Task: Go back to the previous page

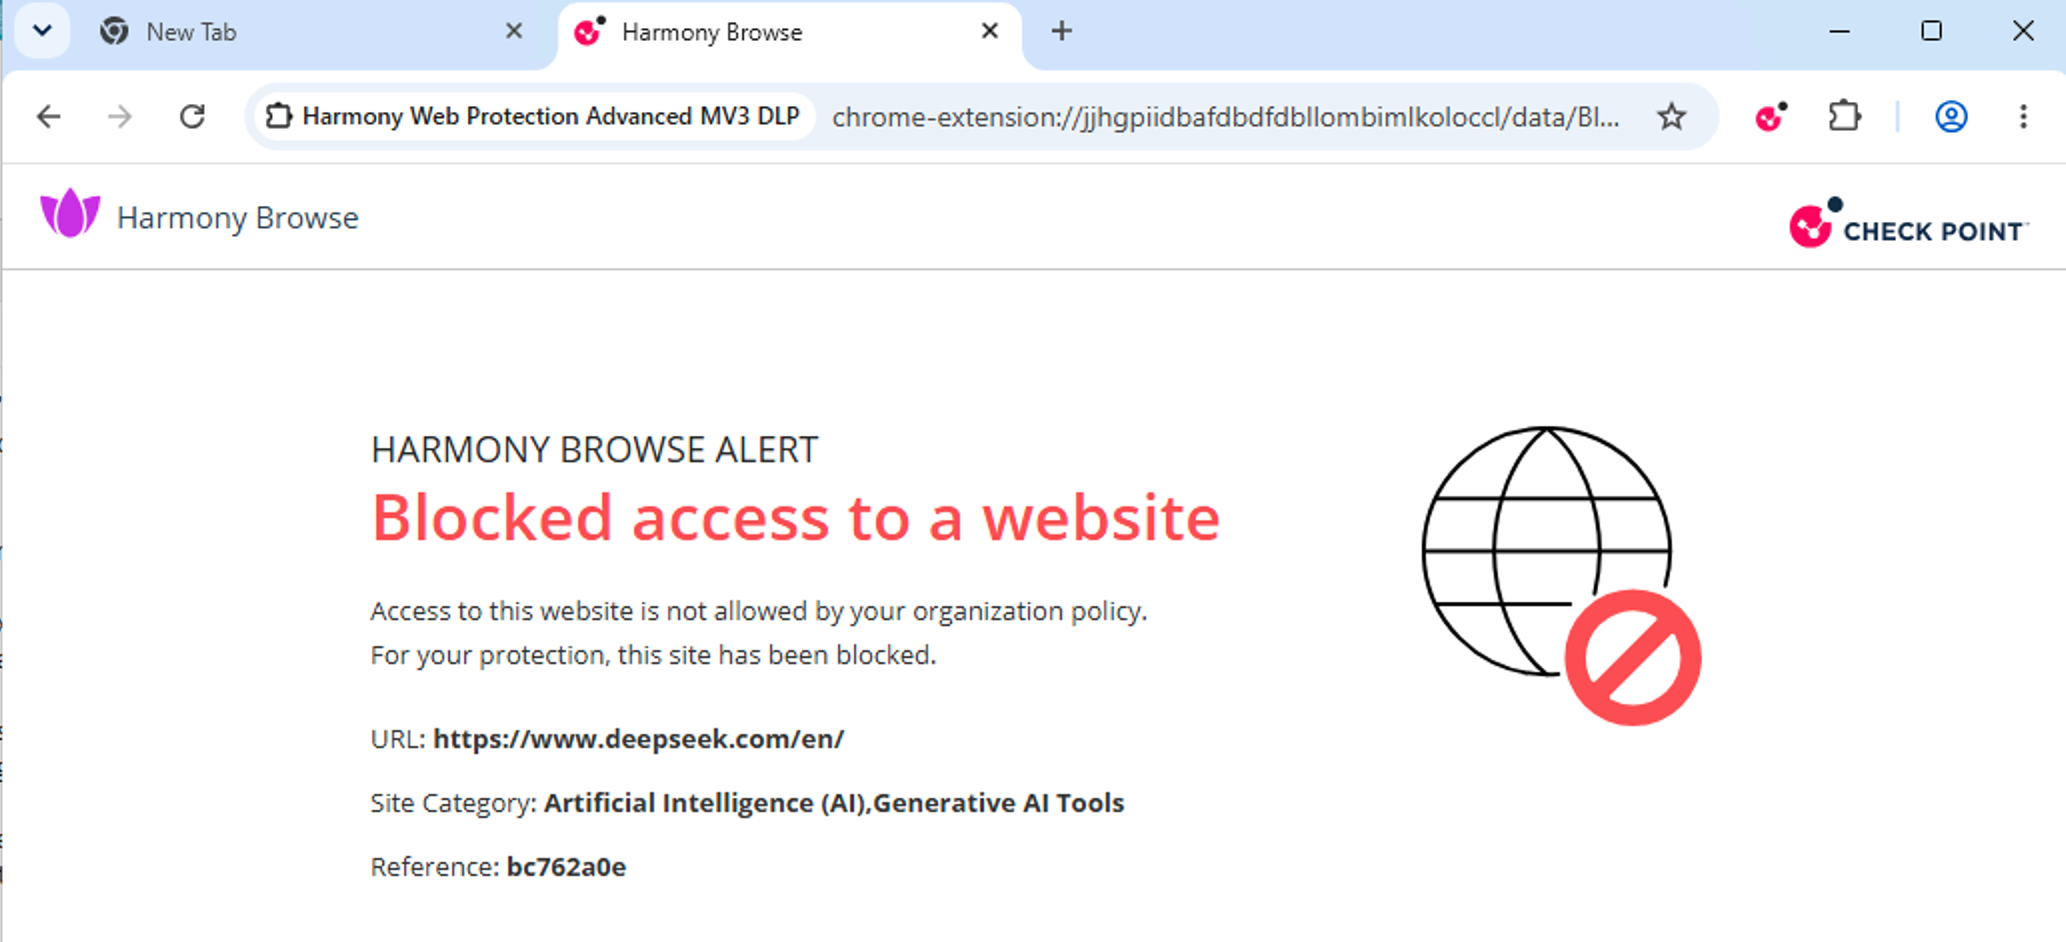Action: [x=48, y=117]
